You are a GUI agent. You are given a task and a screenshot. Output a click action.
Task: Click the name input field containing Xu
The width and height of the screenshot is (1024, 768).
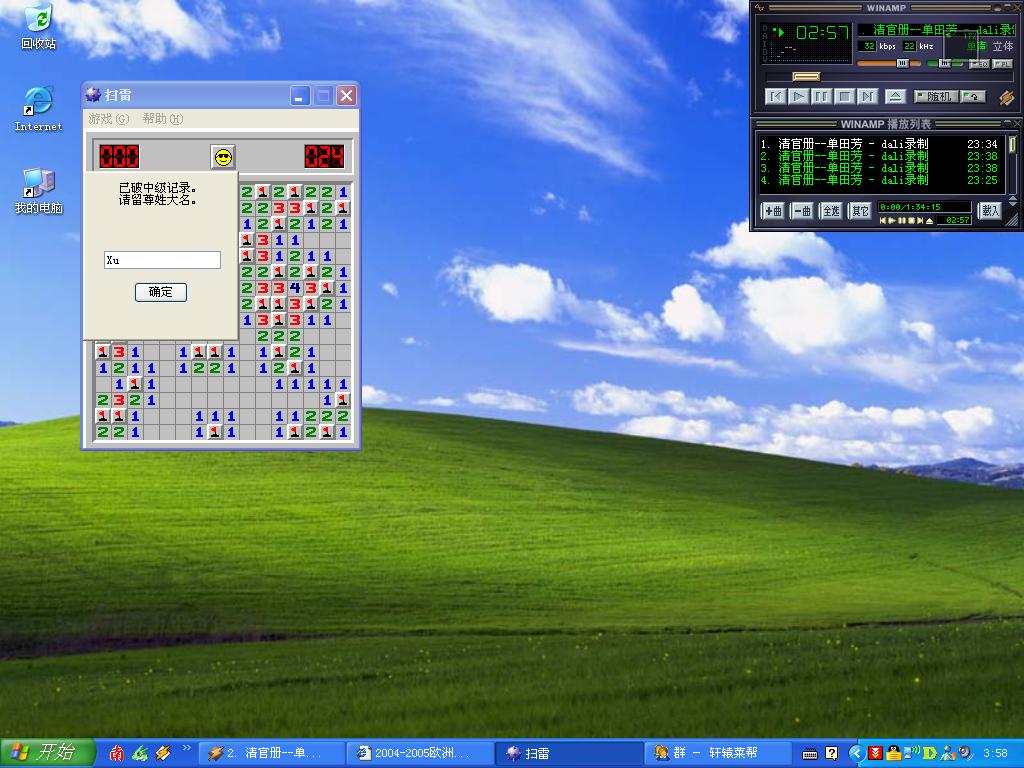(x=162, y=260)
